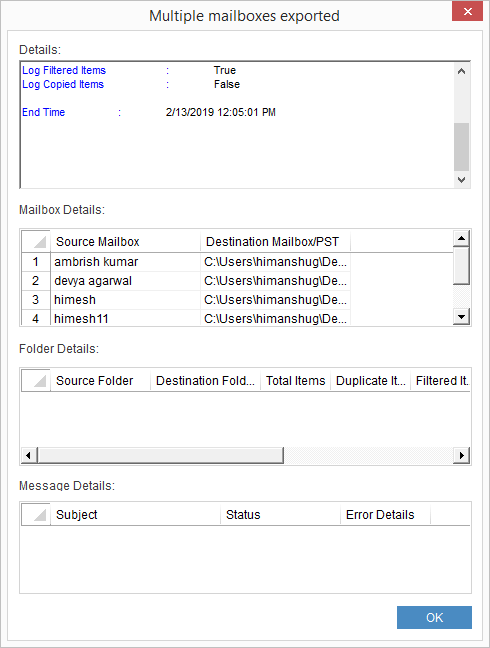
Task: Close the Multiple mailboxes exported dialog
Action: click(x=467, y=11)
